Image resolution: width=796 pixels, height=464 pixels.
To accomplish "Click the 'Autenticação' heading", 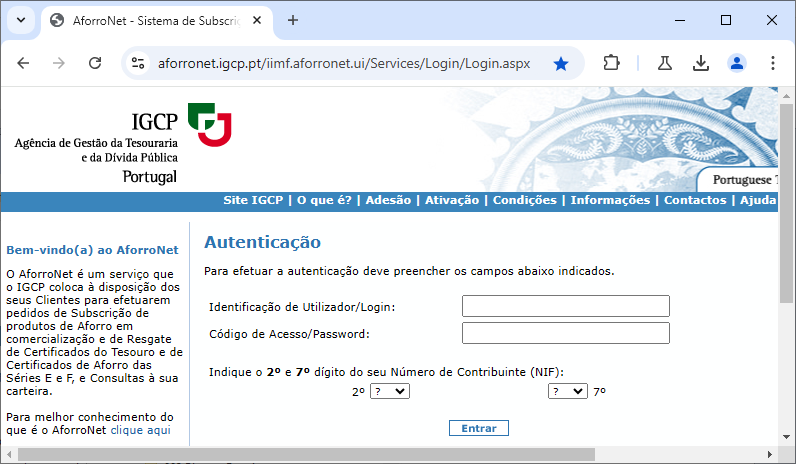I will point(262,242).
